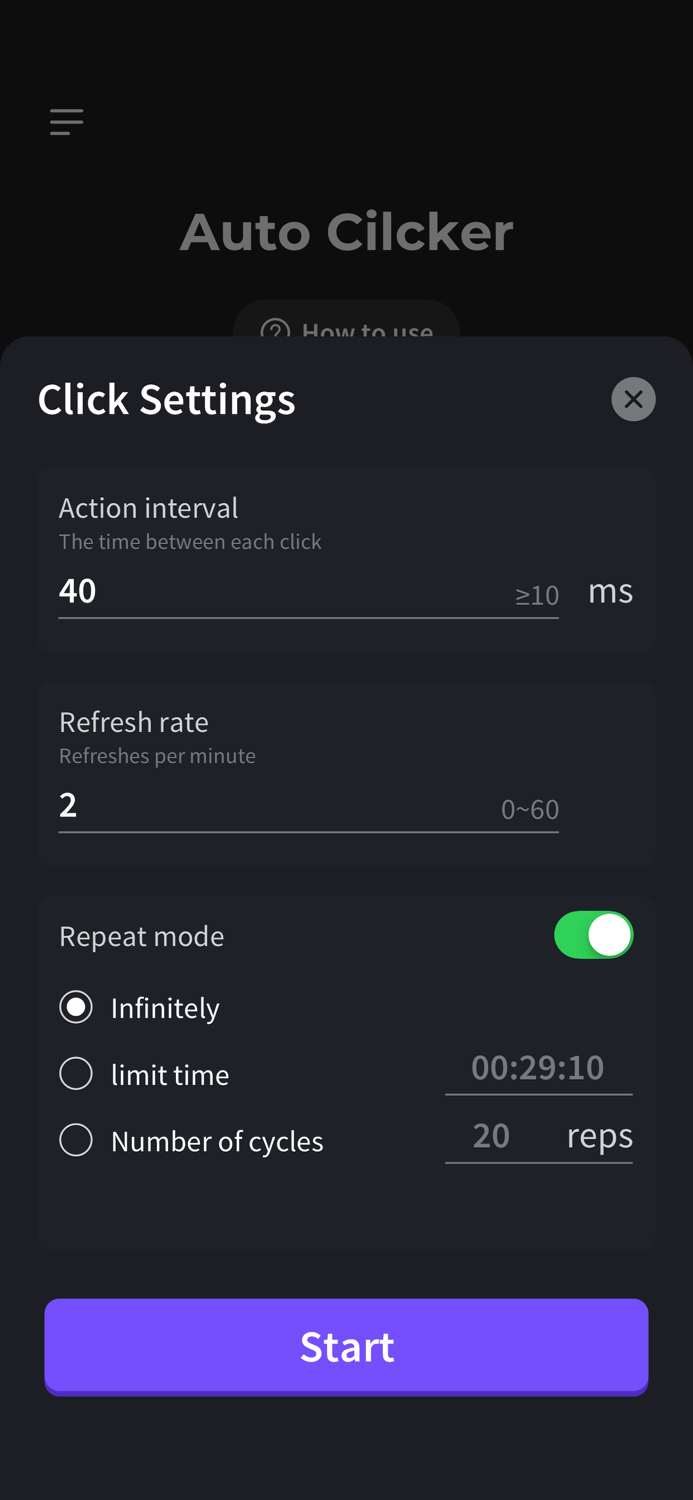Click the ≥10 minimum value hint
The width and height of the screenshot is (693, 1500).
pyautogui.click(x=536, y=595)
